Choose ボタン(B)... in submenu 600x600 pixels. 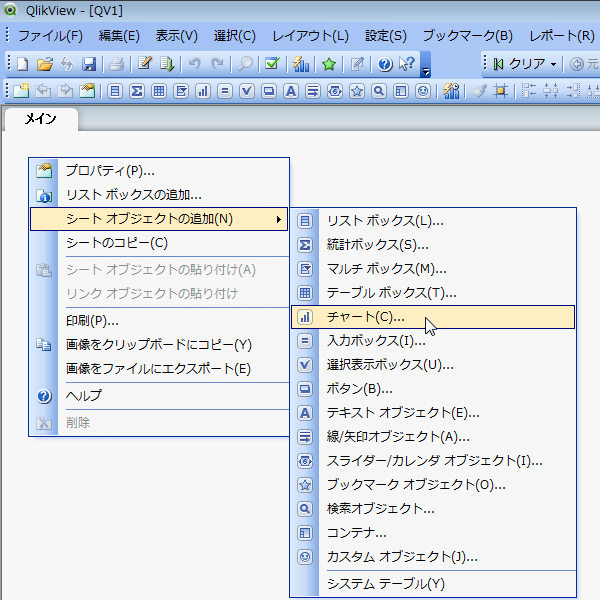433,389
